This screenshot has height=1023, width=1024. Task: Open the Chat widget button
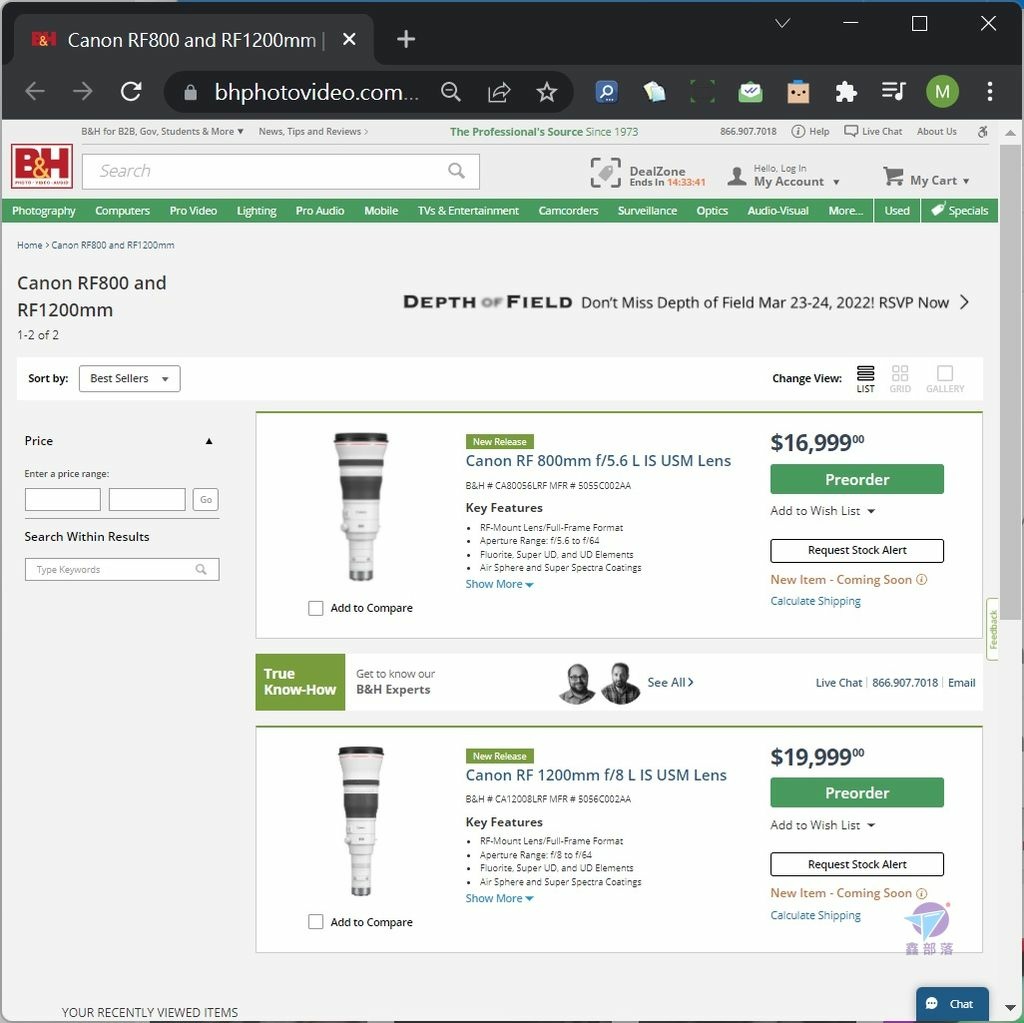(x=952, y=1004)
